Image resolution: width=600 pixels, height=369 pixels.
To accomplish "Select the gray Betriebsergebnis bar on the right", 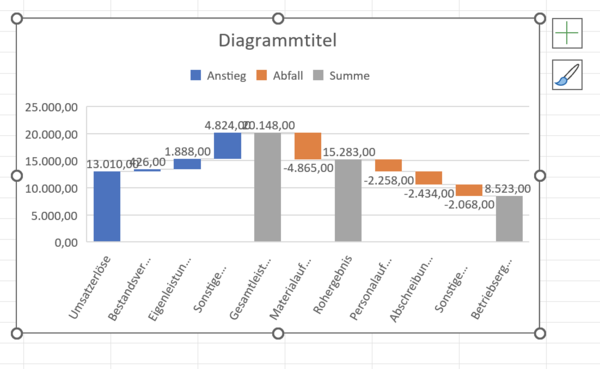I will tap(509, 219).
